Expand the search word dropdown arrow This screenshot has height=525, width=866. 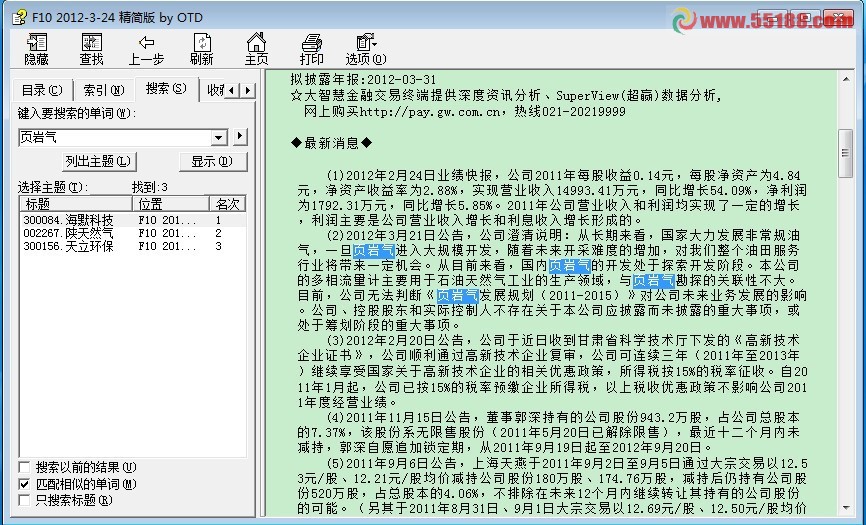219,137
